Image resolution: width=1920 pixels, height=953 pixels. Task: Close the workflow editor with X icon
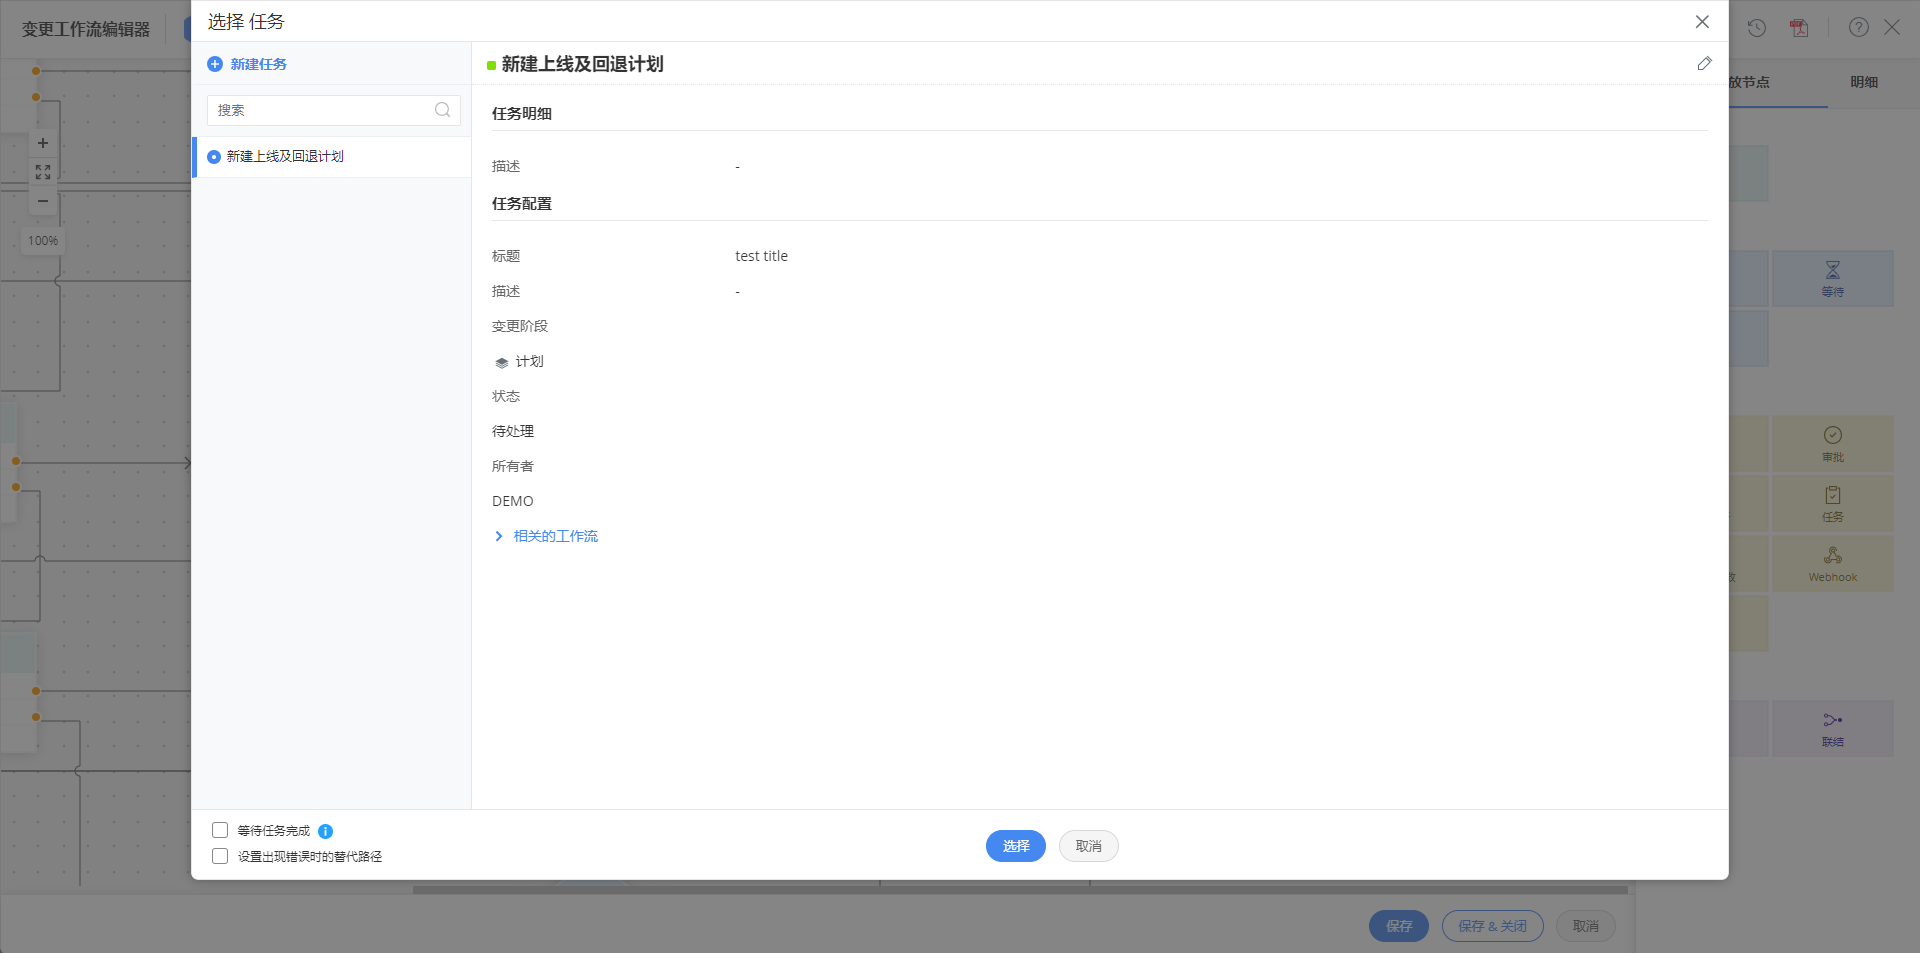(1892, 28)
